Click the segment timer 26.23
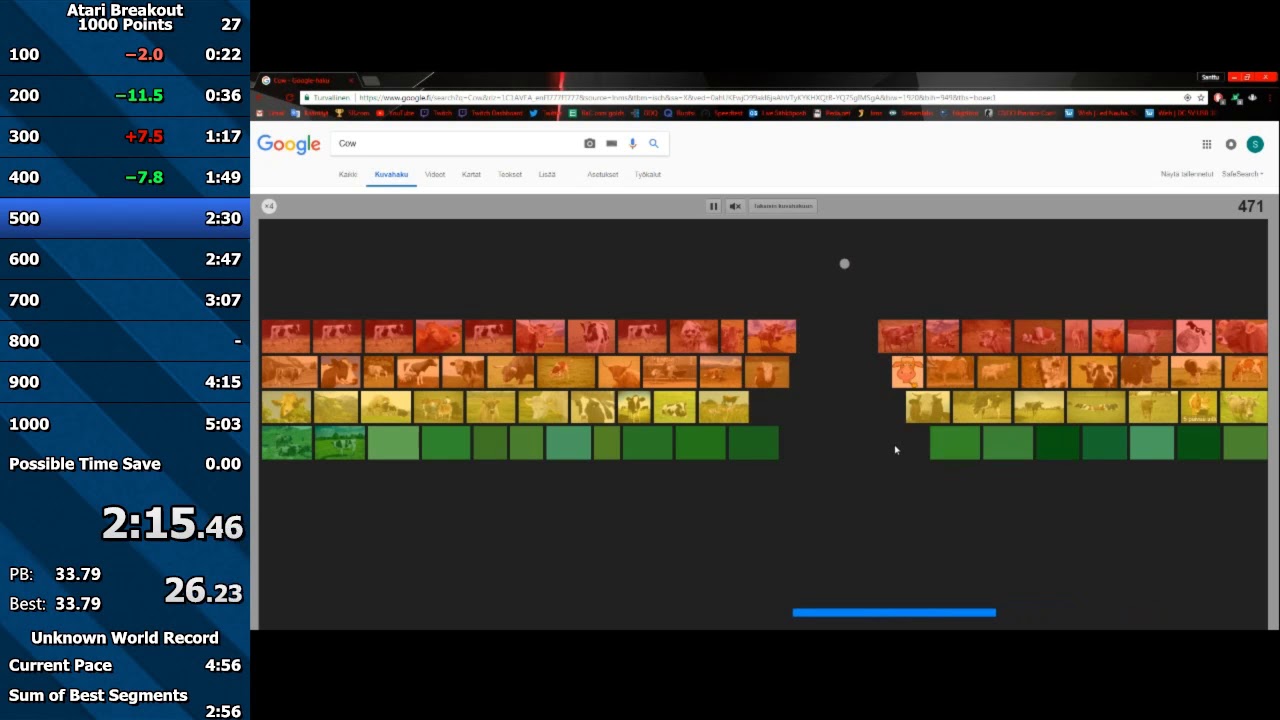Screen dimensions: 1280x720 [x=203, y=591]
